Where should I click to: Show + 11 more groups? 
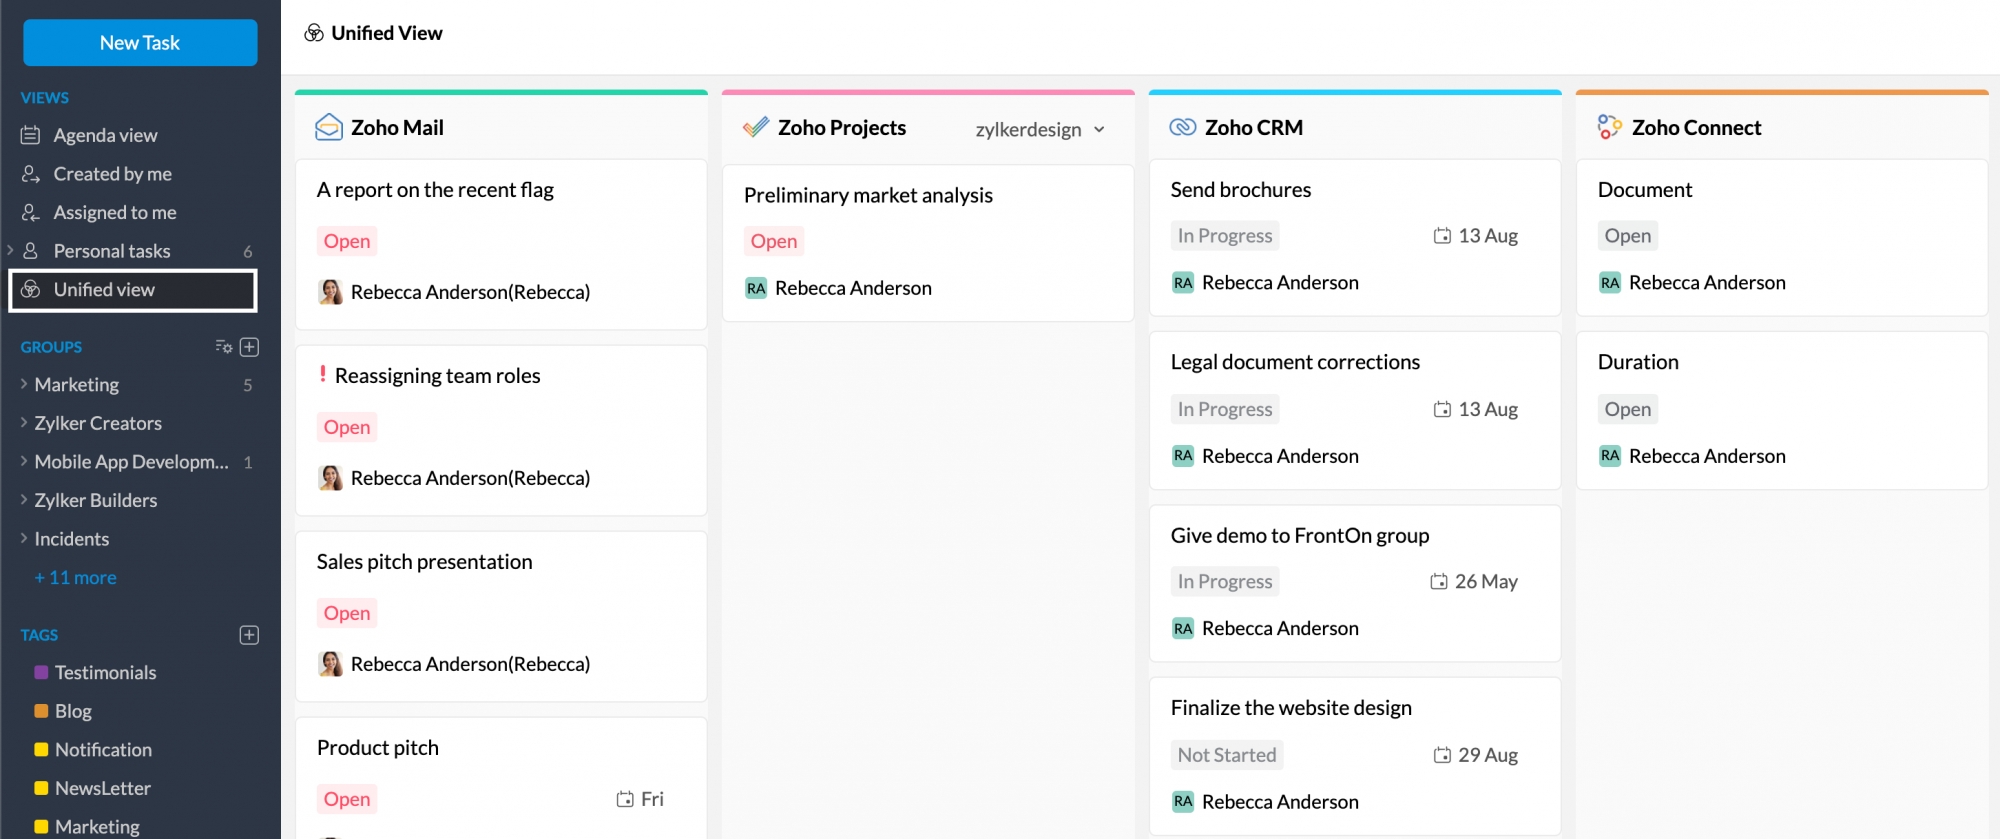[75, 578]
